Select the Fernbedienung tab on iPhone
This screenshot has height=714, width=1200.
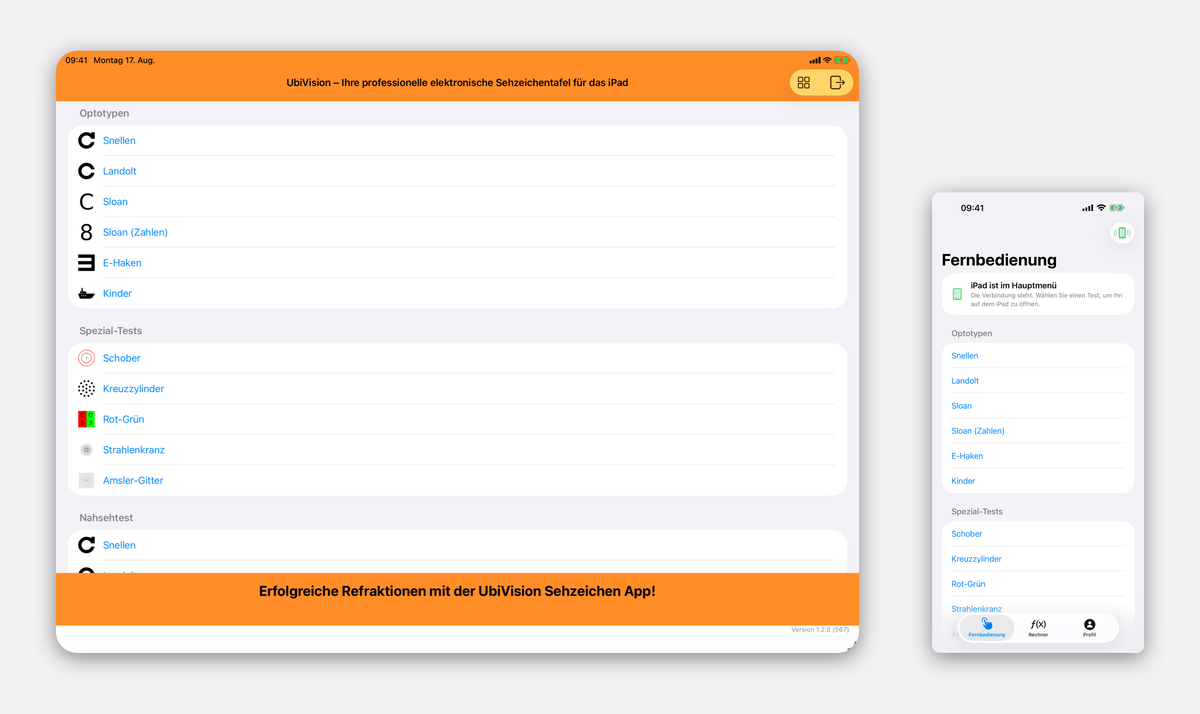[x=987, y=628]
